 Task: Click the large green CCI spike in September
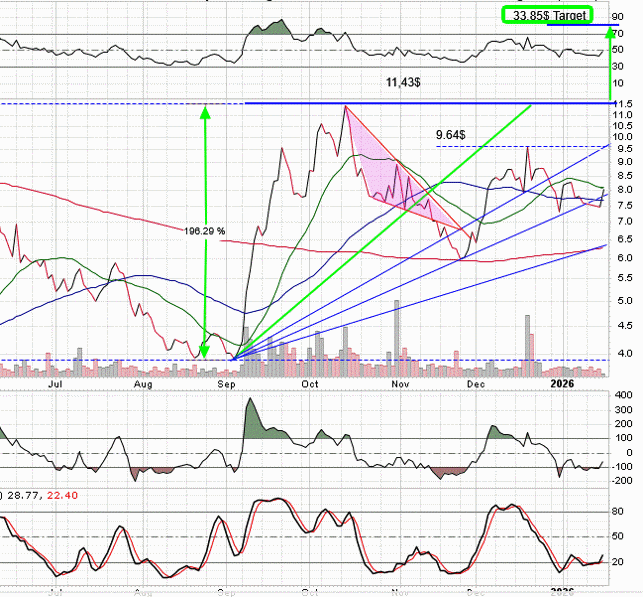point(252,420)
